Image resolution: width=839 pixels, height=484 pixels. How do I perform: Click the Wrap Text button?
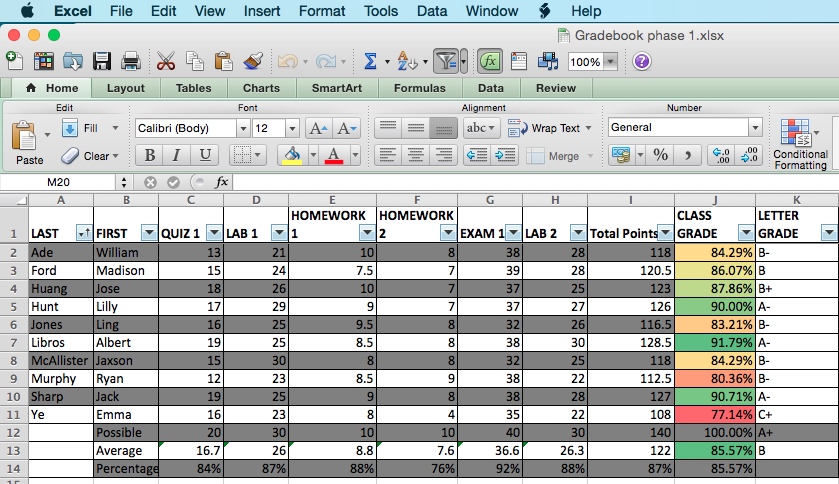click(x=545, y=128)
